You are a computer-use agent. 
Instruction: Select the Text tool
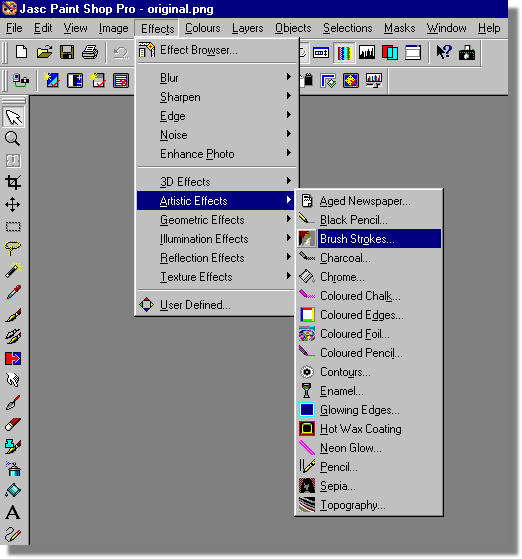coord(13,513)
